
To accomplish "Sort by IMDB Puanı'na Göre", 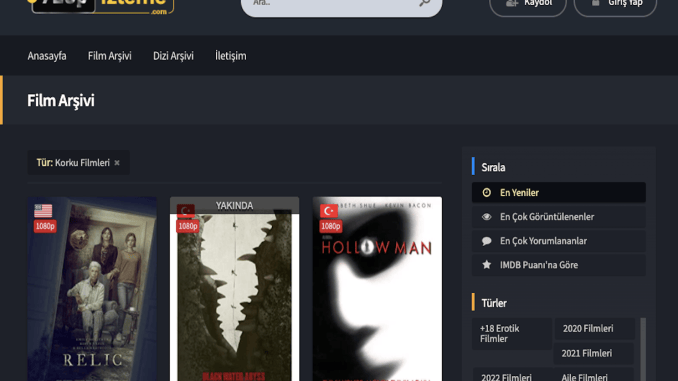I will pos(559,265).
